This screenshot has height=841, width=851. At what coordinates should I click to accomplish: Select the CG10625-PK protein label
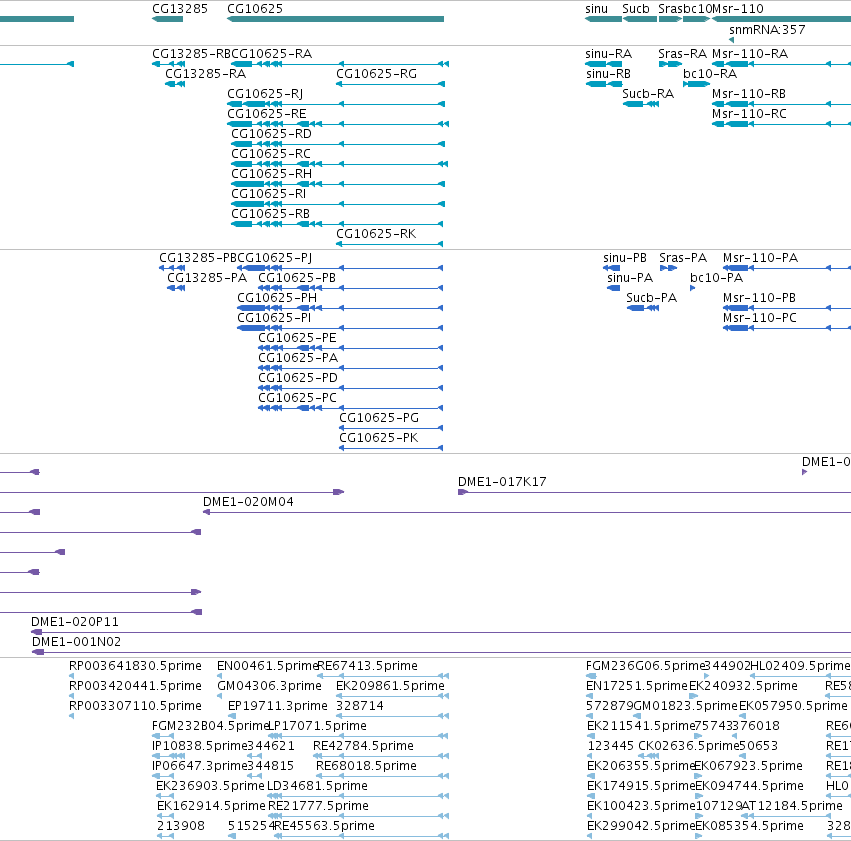pos(378,438)
